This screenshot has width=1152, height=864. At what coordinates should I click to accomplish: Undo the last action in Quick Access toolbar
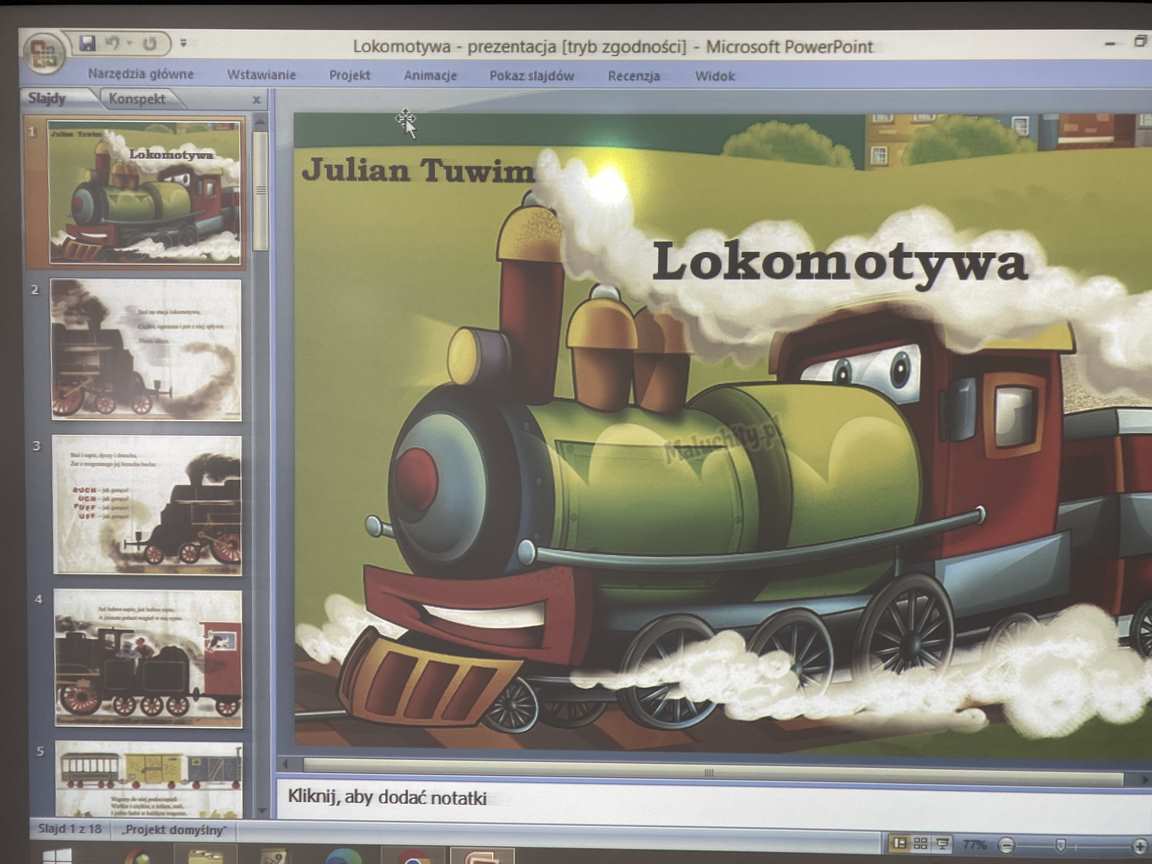pyautogui.click(x=112, y=43)
